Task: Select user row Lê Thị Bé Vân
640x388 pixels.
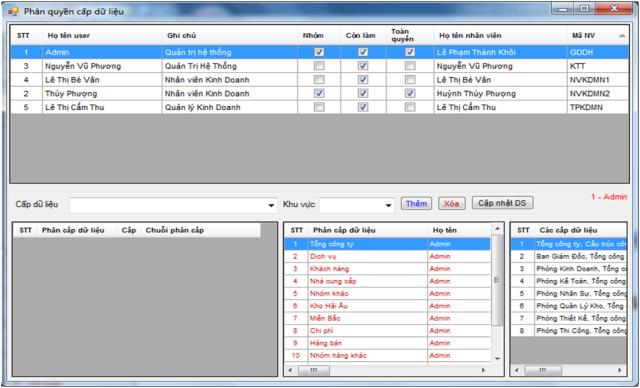Action: coord(319,80)
